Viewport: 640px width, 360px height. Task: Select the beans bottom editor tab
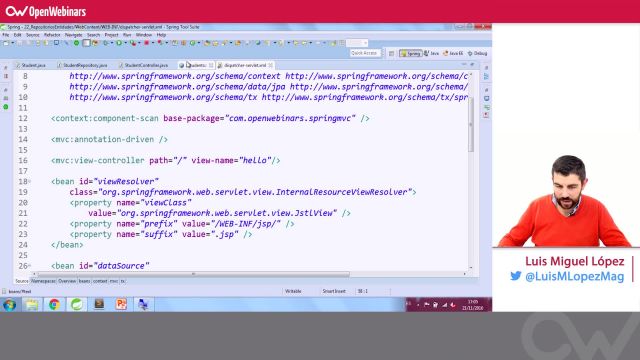click(84, 281)
